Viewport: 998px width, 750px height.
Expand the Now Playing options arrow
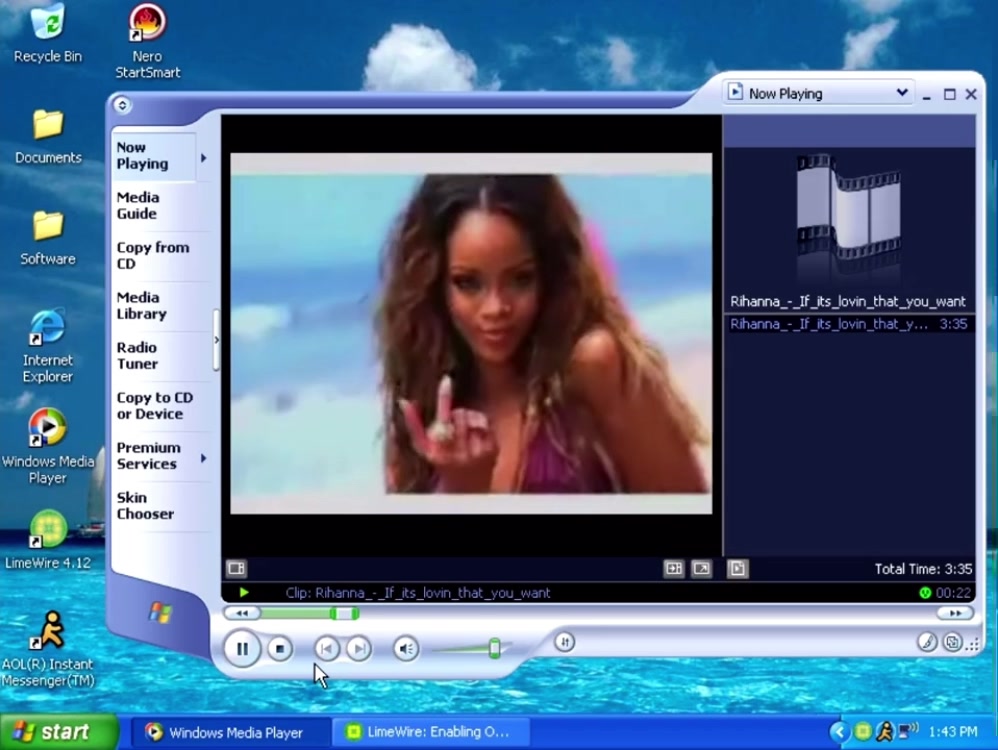(204, 157)
